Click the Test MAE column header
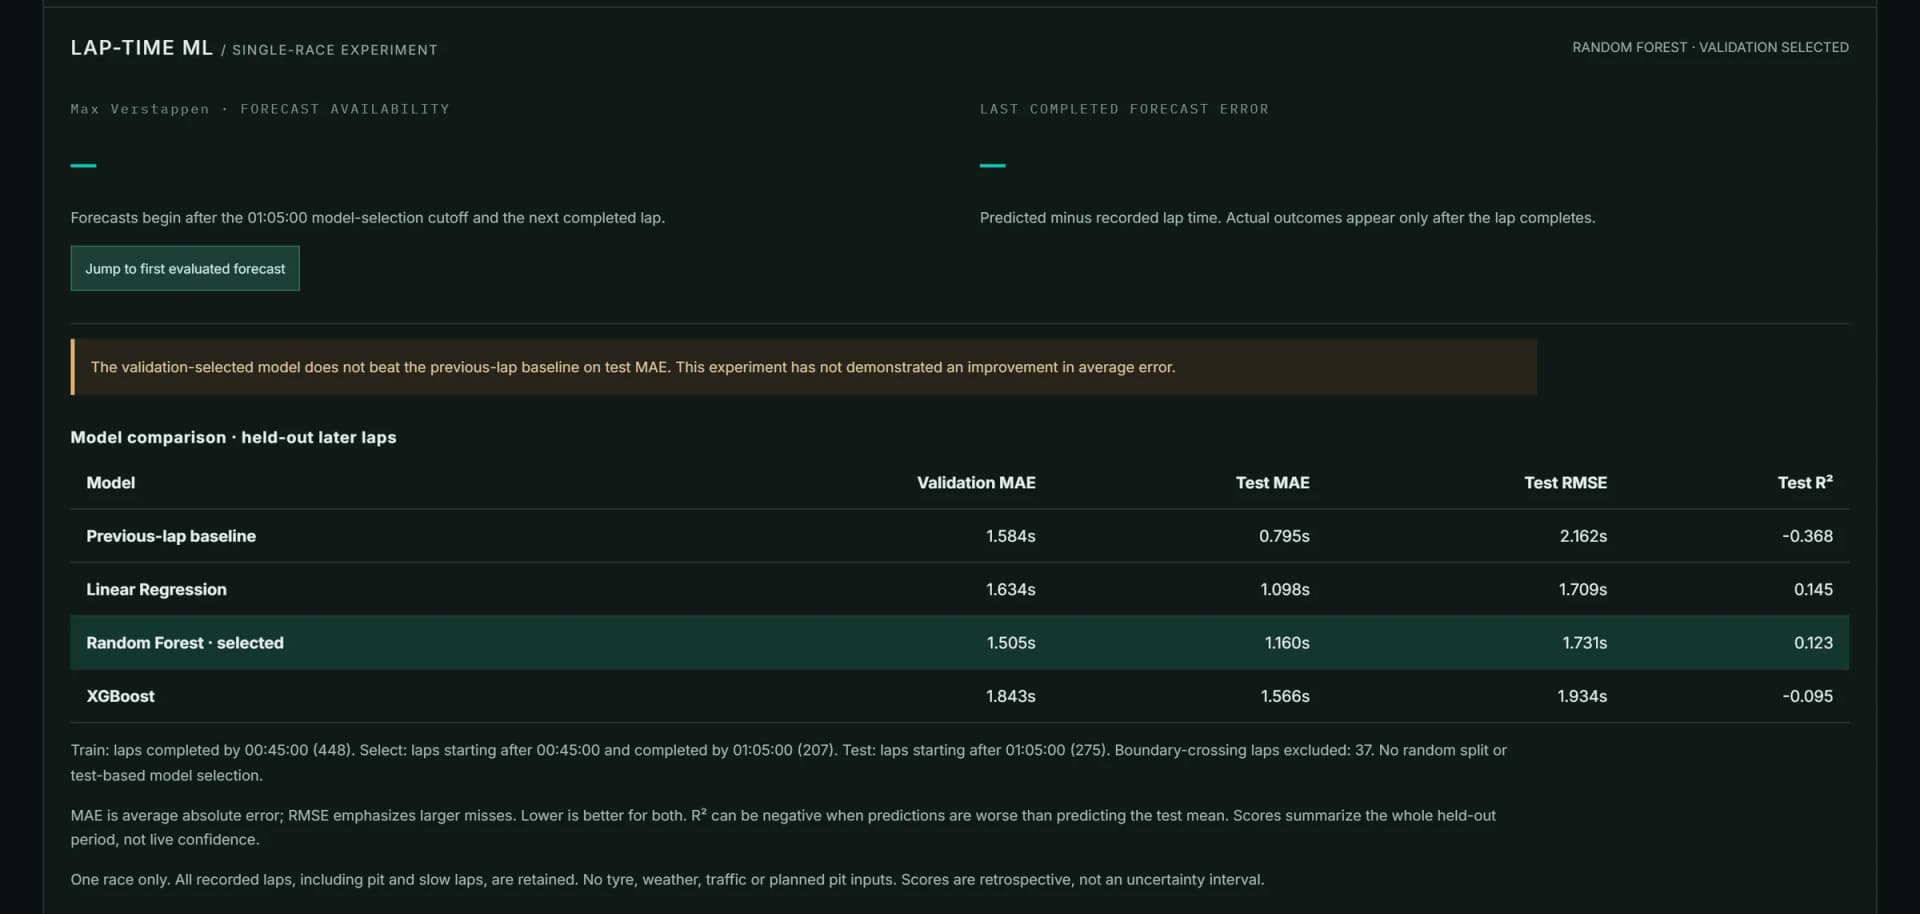This screenshot has width=1920, height=914. (x=1272, y=482)
